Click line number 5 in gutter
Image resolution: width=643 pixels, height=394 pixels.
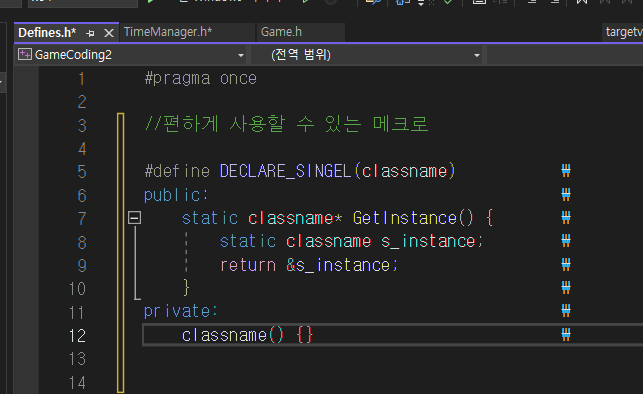tap(82, 172)
